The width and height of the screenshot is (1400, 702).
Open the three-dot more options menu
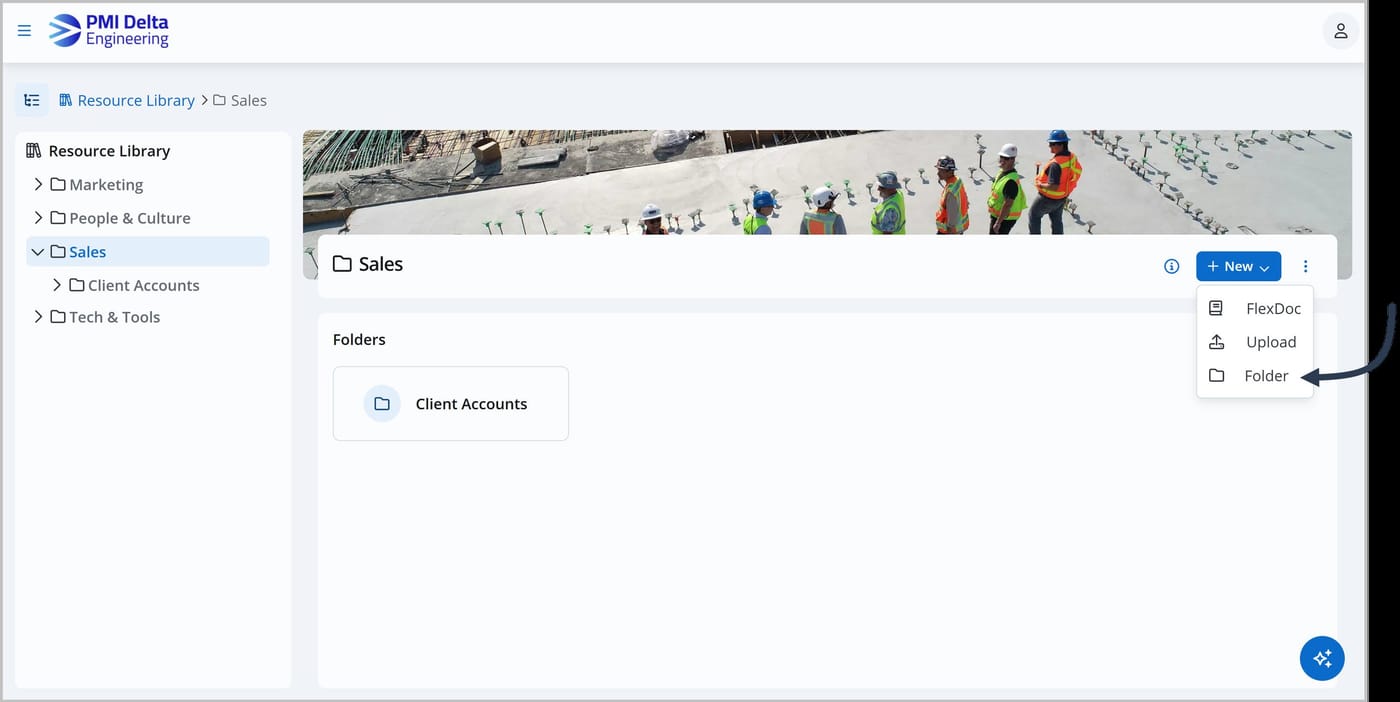coord(1305,266)
